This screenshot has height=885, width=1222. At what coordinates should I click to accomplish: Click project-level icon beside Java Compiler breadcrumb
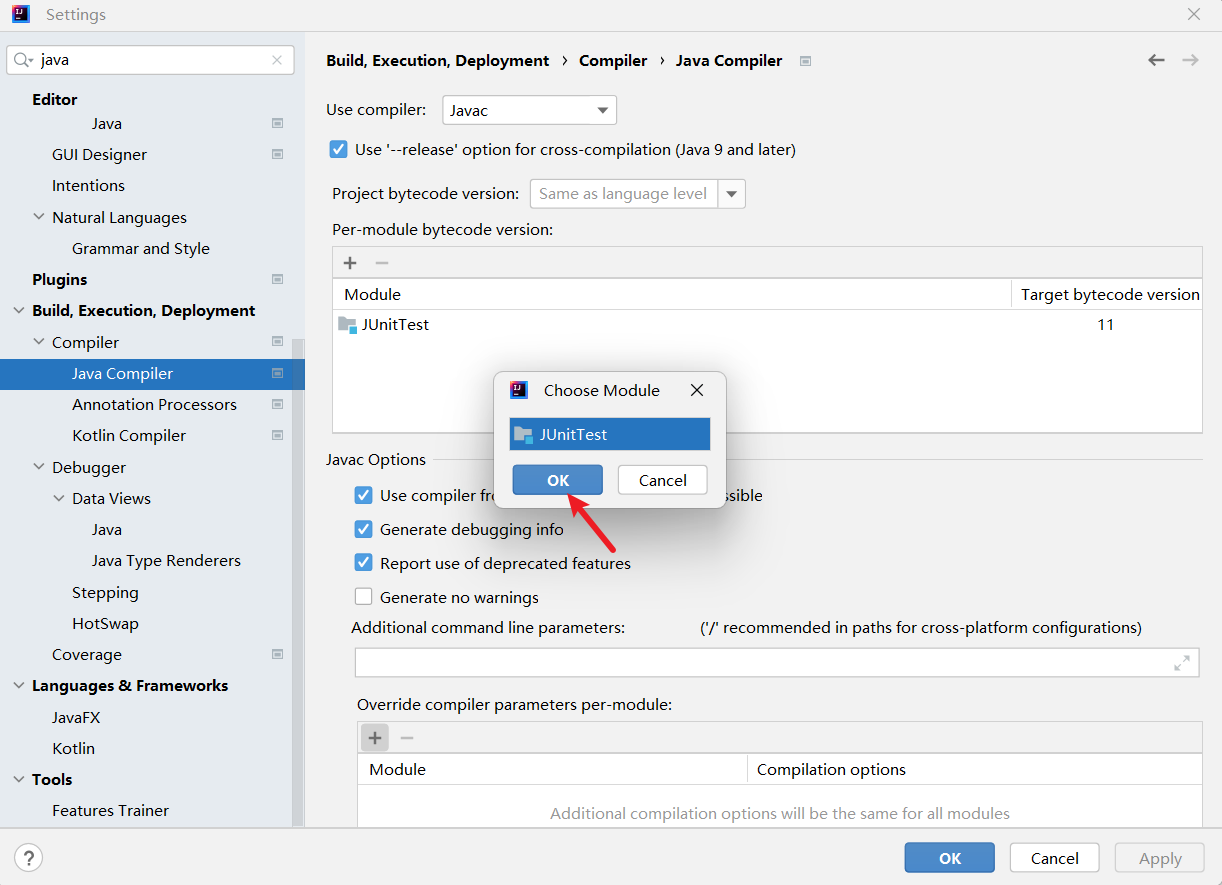tap(805, 61)
